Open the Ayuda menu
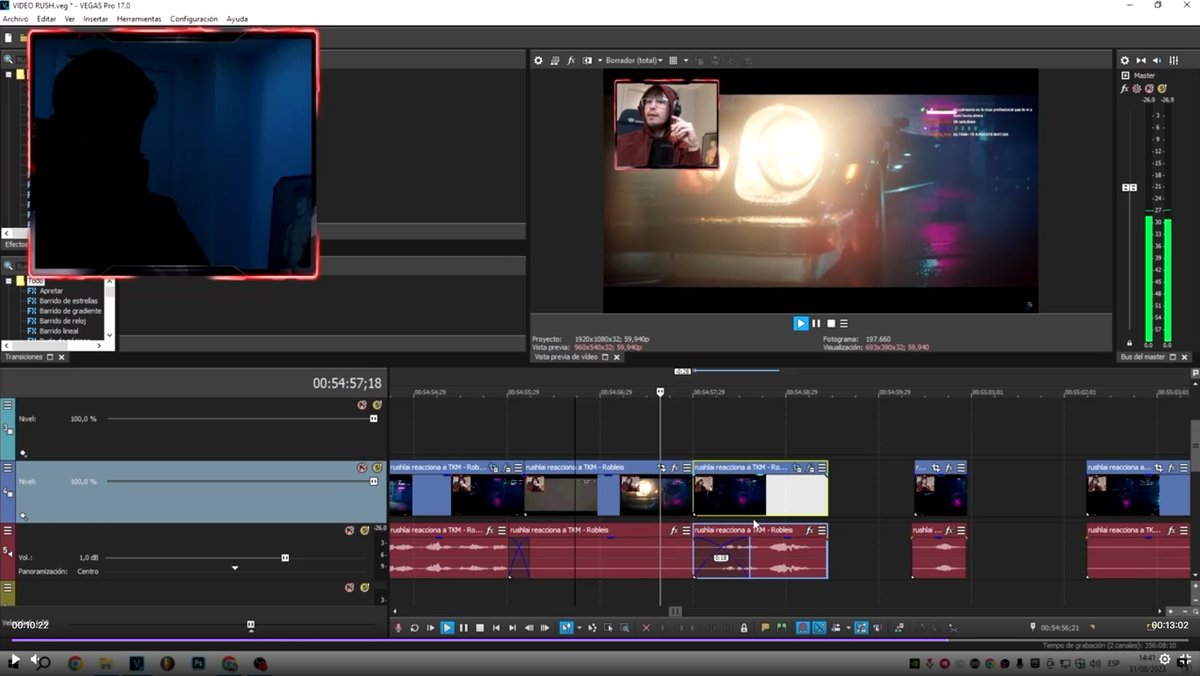The image size is (1200, 676). point(237,19)
